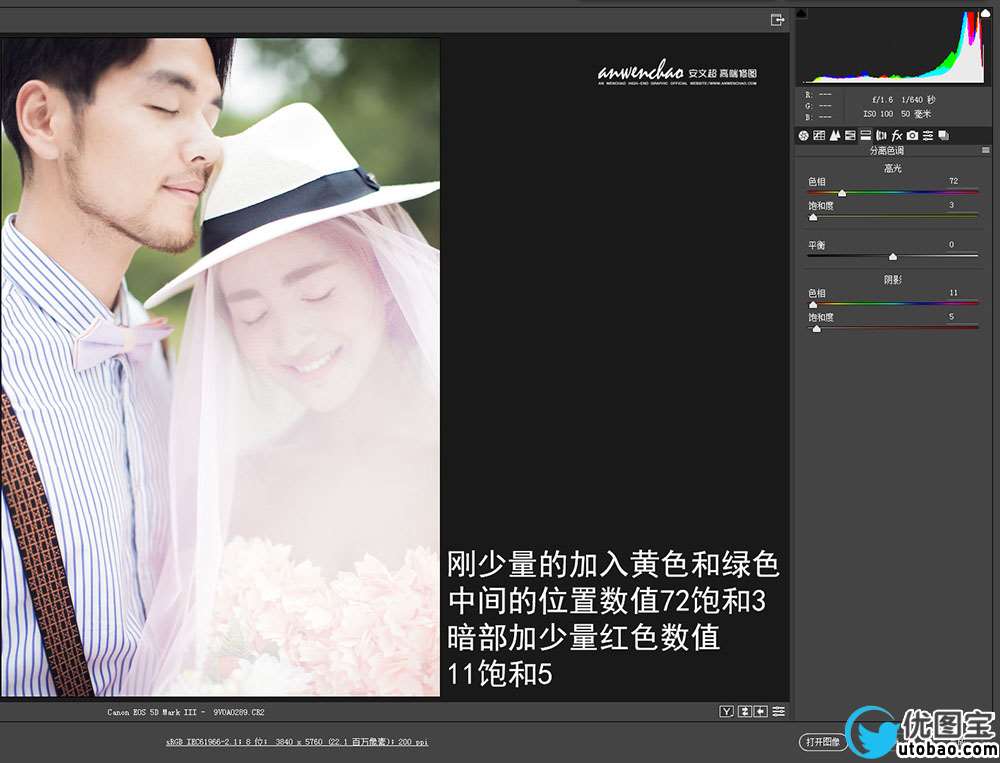Click the 平衡 balance slider handle
1000x763 pixels.
(x=893, y=256)
